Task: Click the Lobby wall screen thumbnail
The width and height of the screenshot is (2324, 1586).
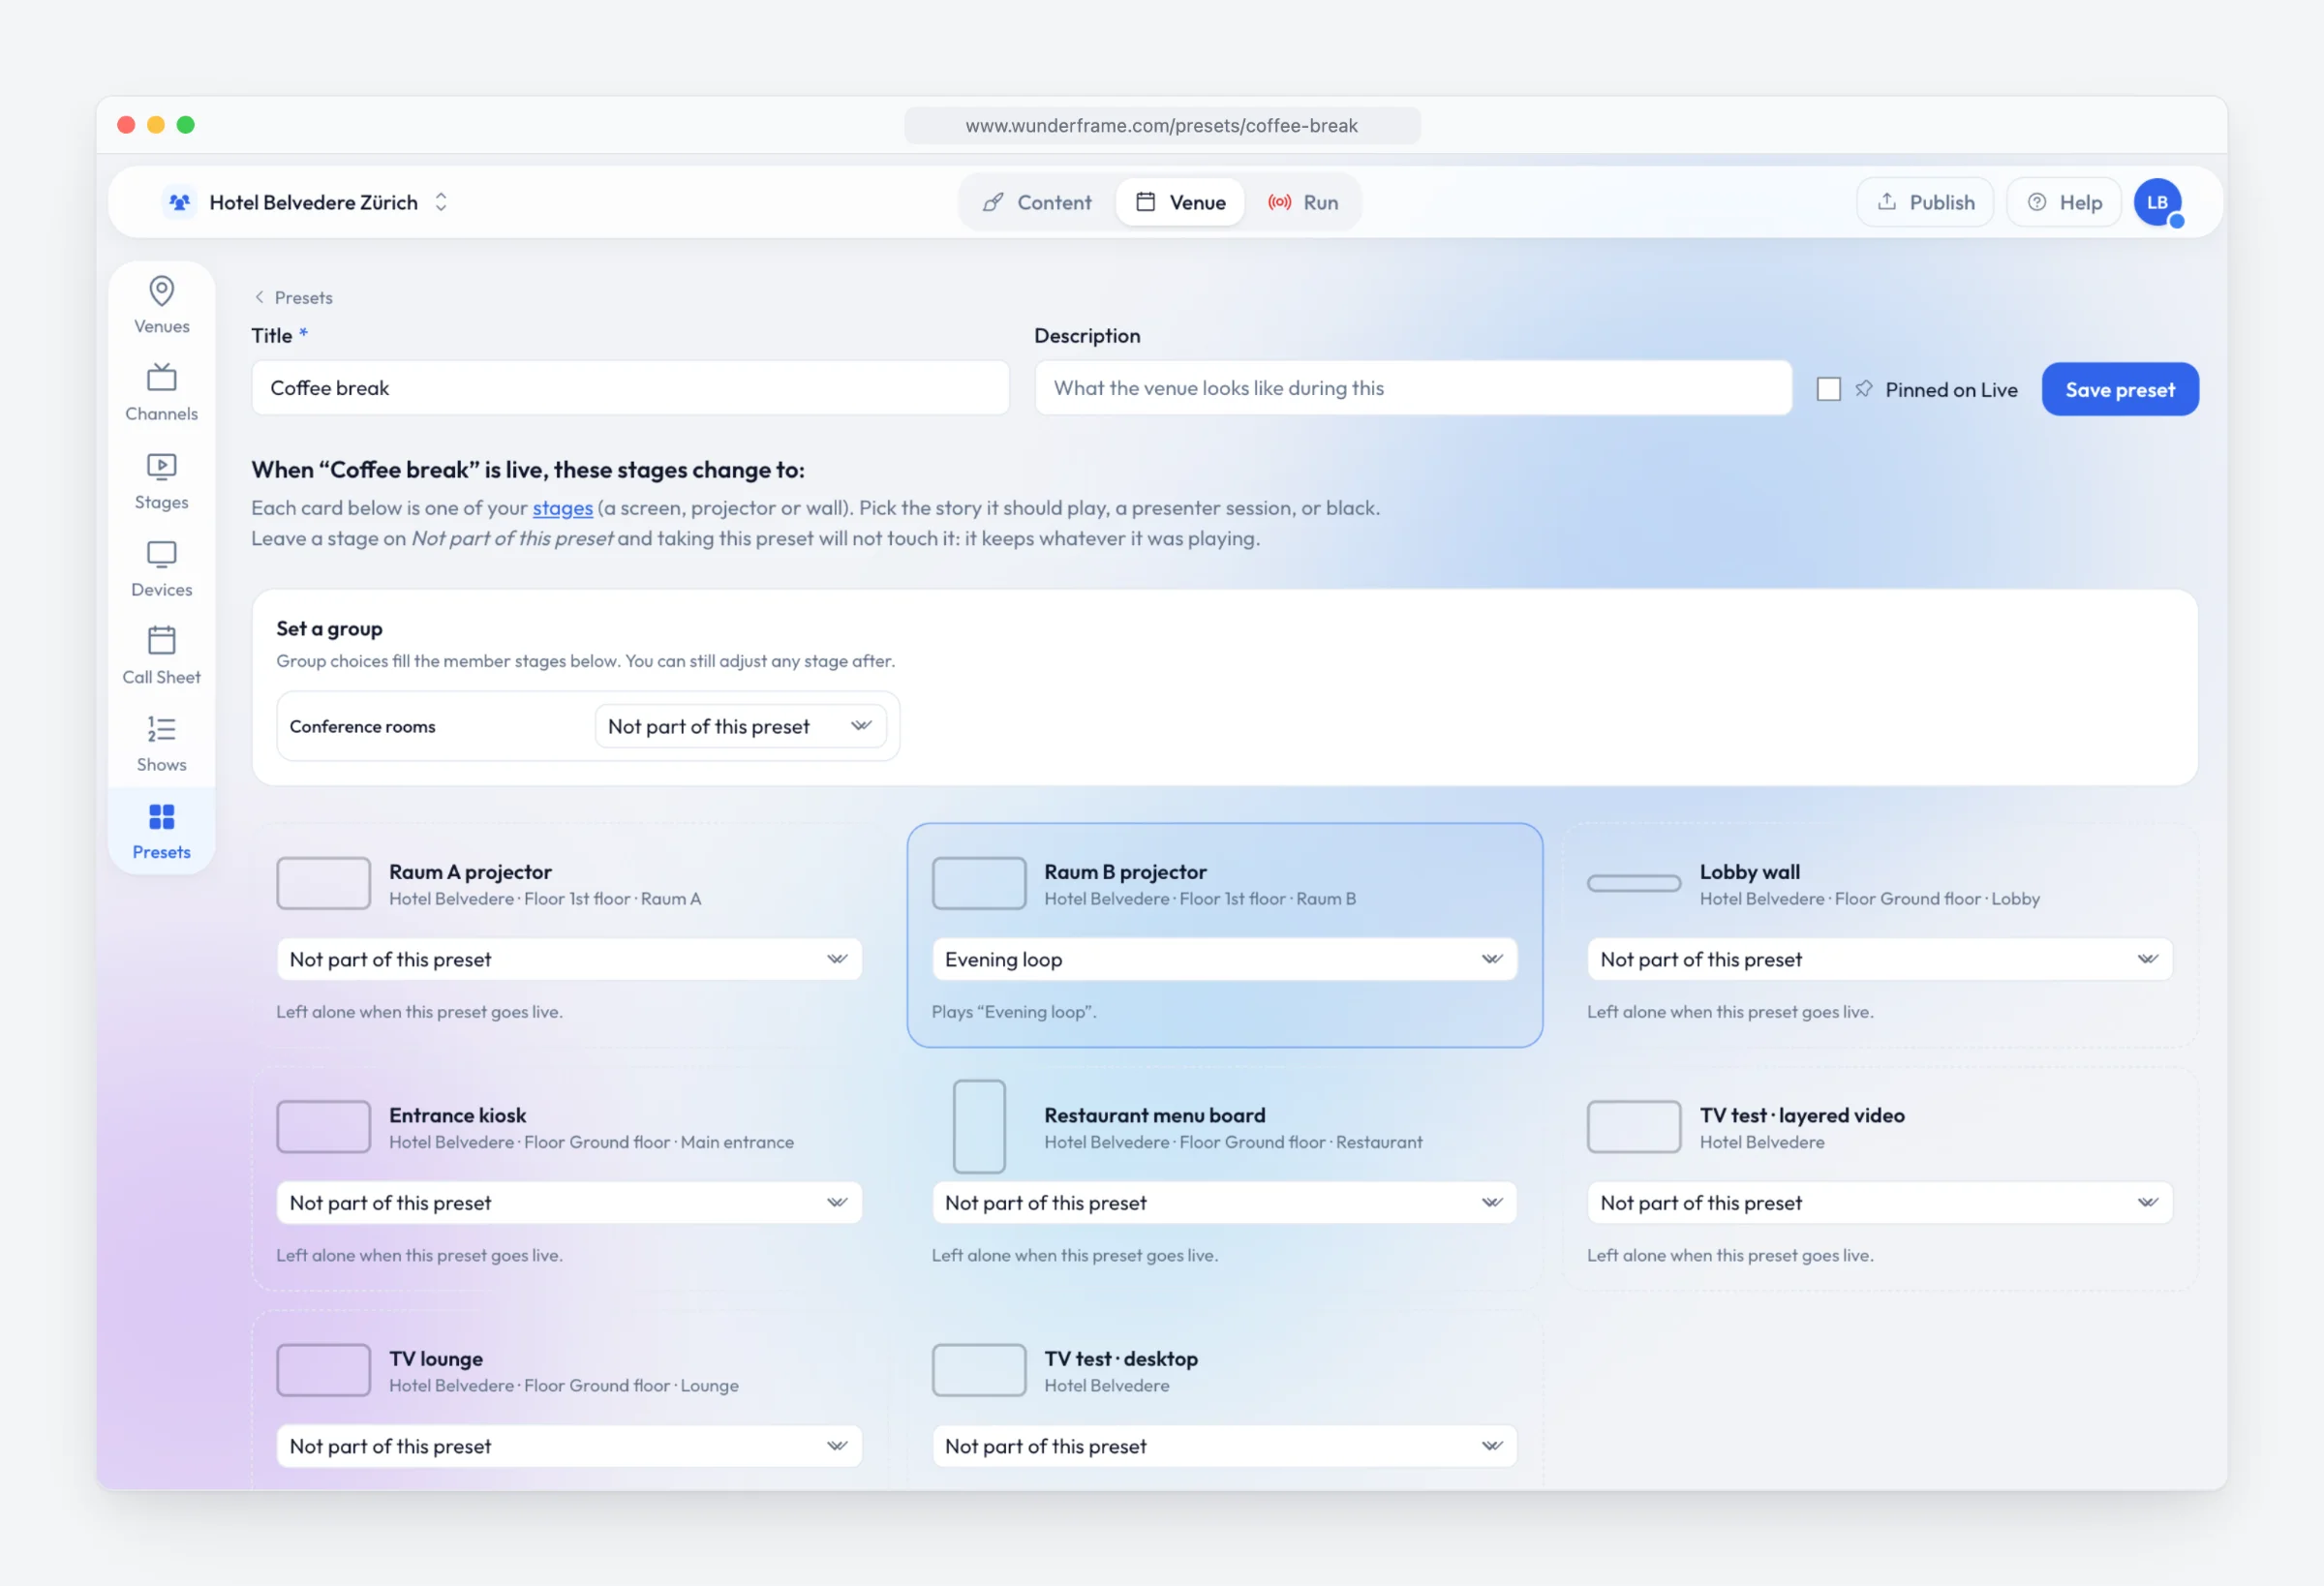Action: (1633, 883)
